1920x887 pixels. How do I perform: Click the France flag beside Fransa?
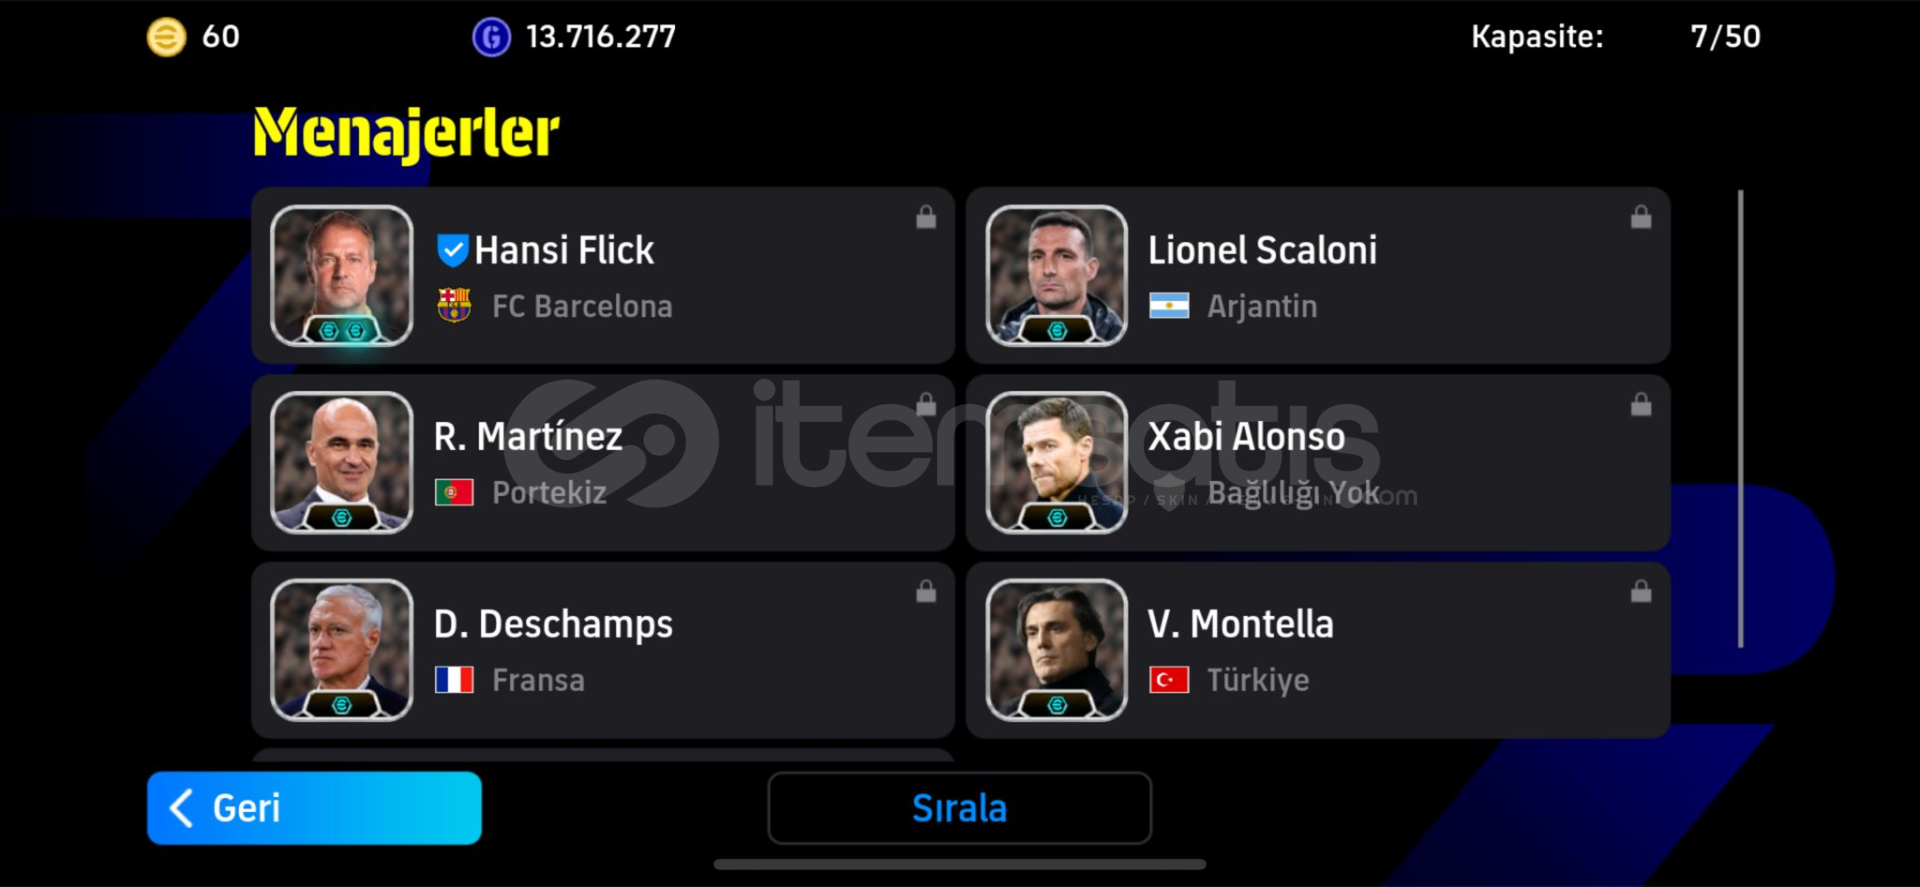(x=454, y=680)
